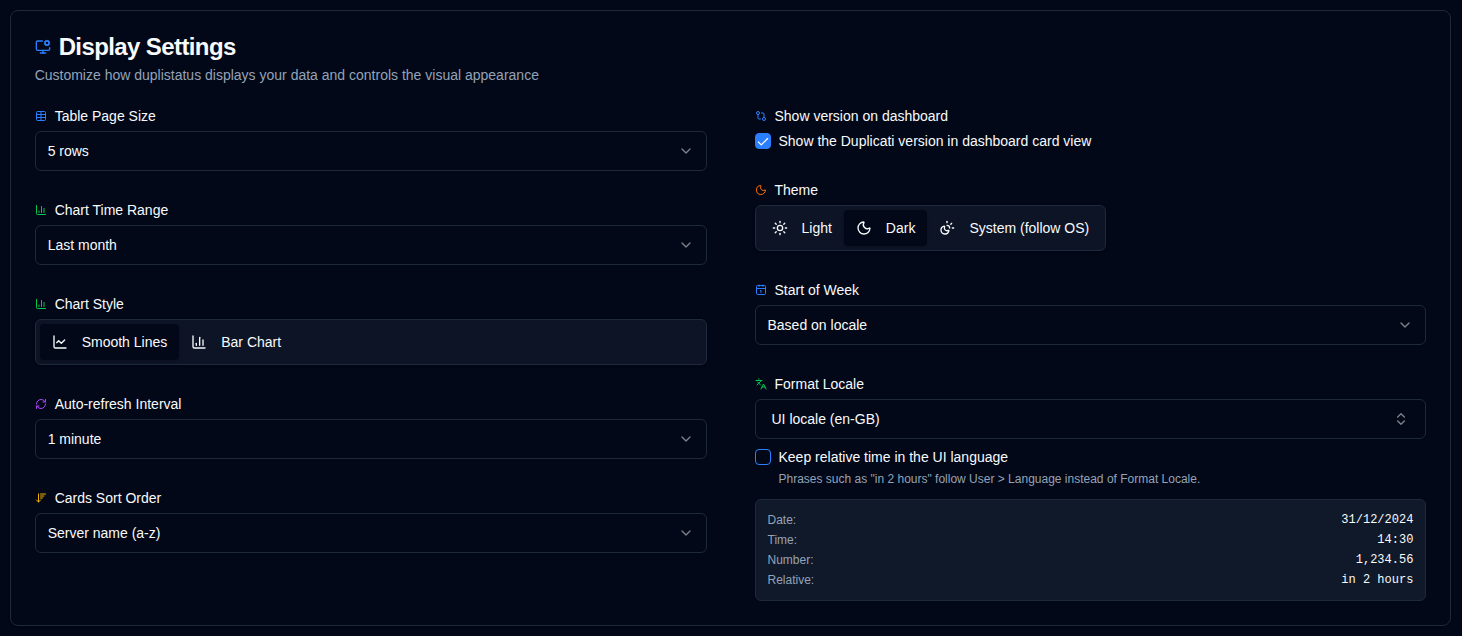Click the Start of Week label
Viewport: 1462px width, 636px height.
(x=817, y=290)
